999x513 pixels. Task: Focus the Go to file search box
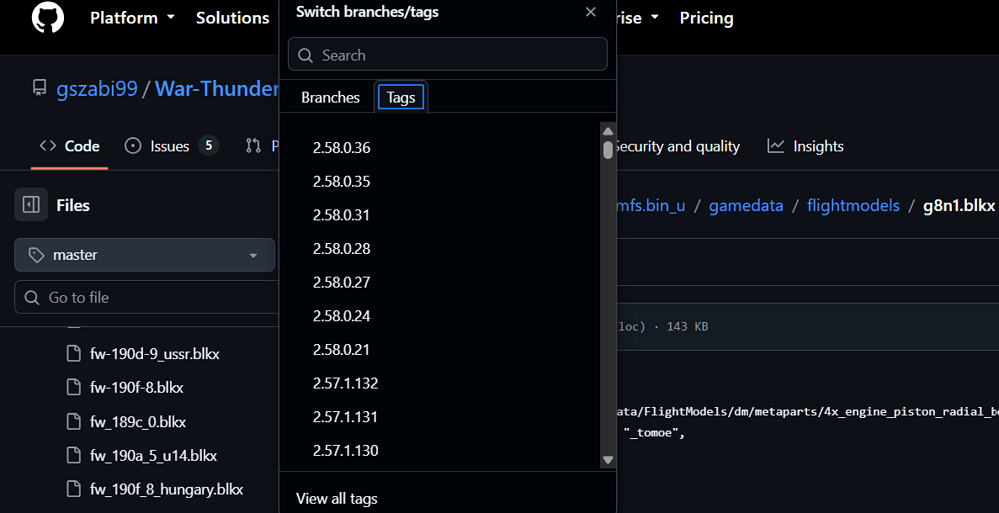click(147, 297)
